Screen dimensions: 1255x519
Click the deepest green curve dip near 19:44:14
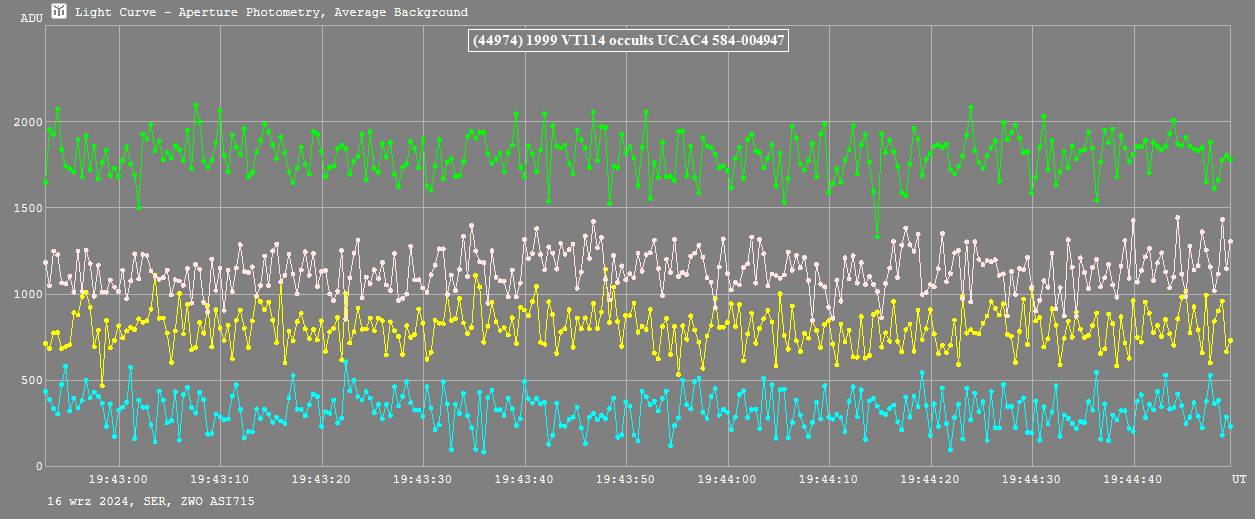pos(877,237)
